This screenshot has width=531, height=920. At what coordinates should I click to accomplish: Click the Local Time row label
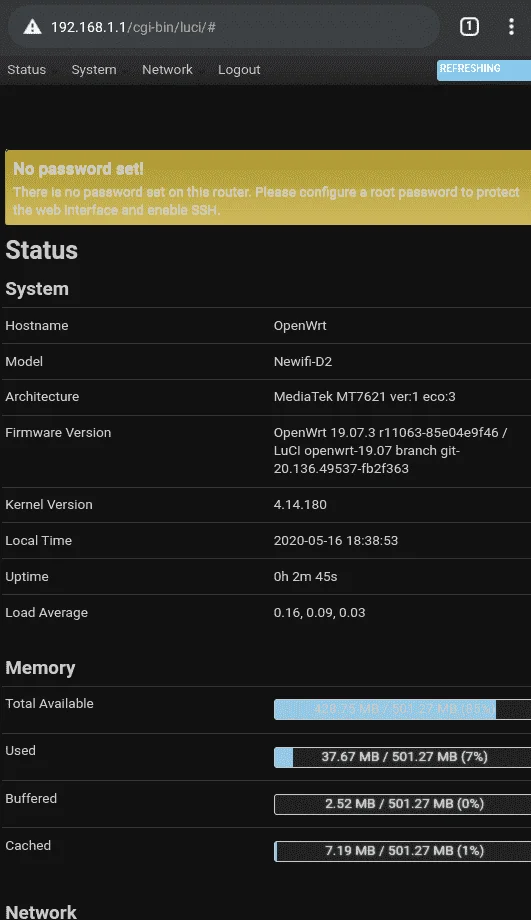point(39,540)
